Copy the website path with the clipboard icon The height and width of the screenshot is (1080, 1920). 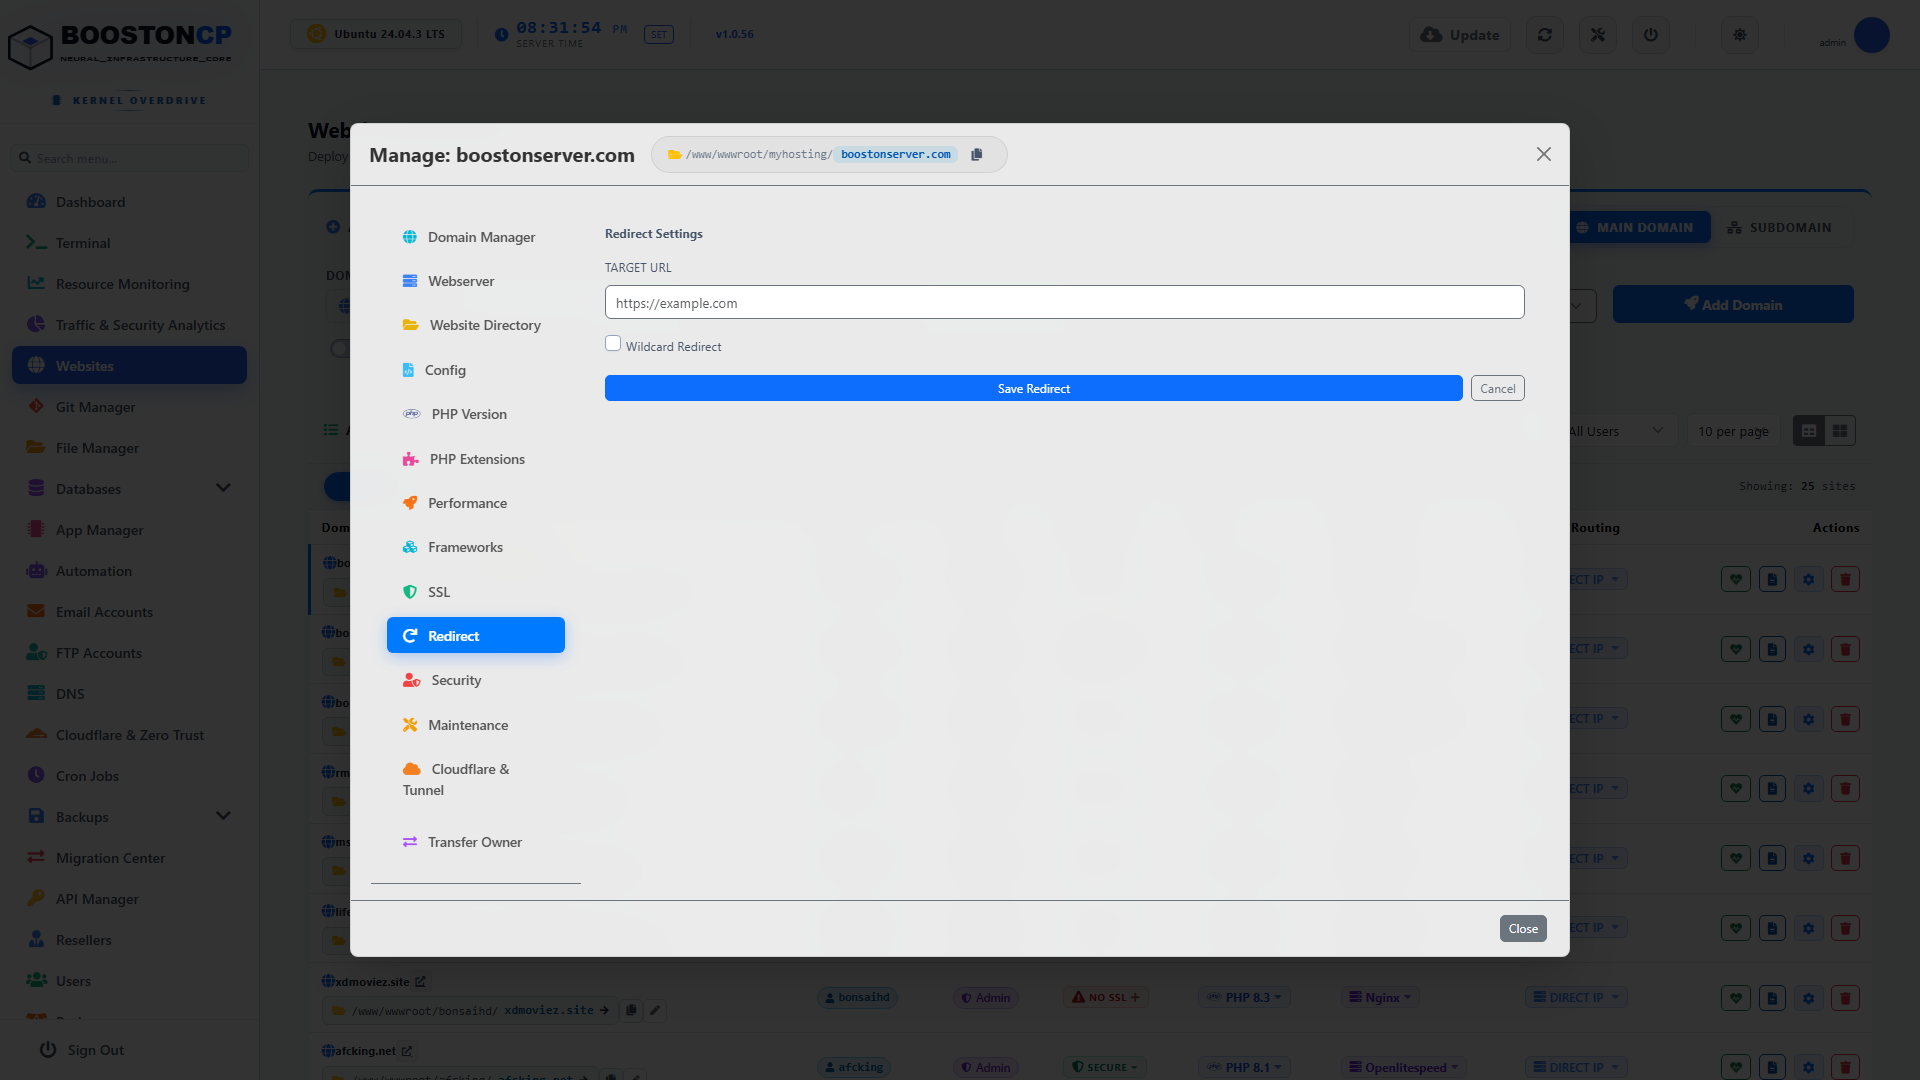tap(977, 154)
